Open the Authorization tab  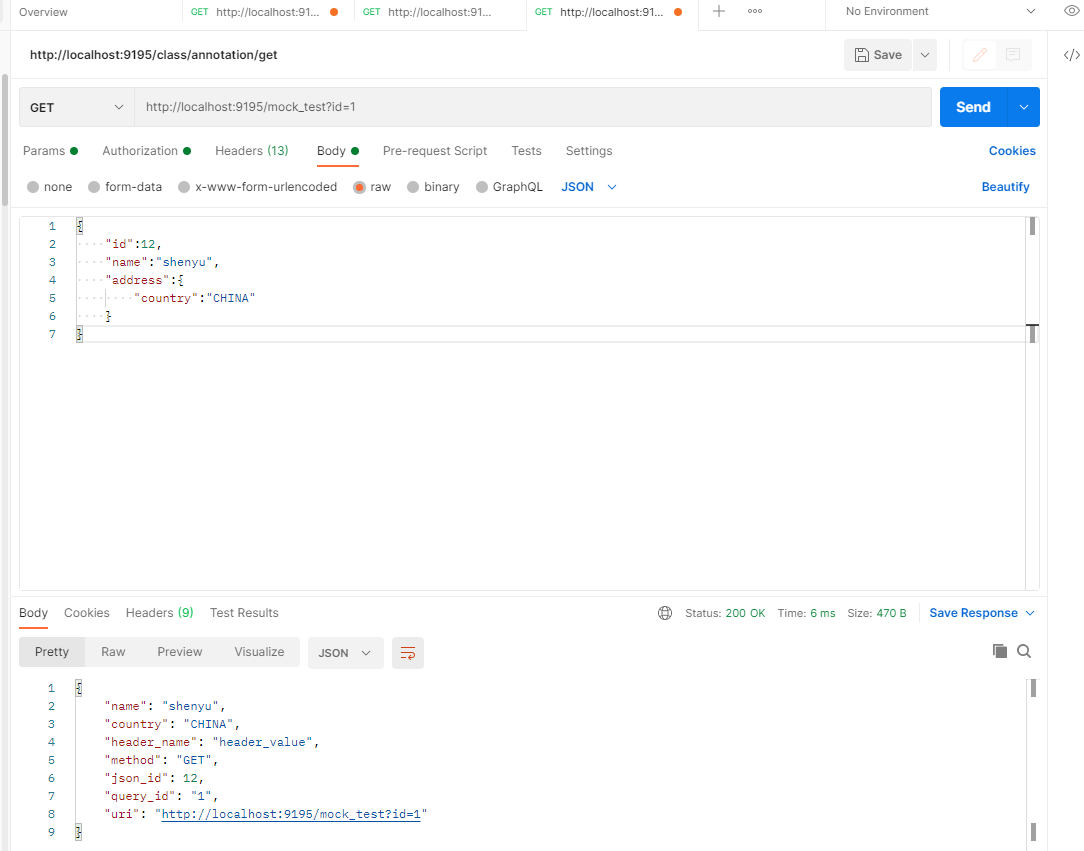click(147, 151)
